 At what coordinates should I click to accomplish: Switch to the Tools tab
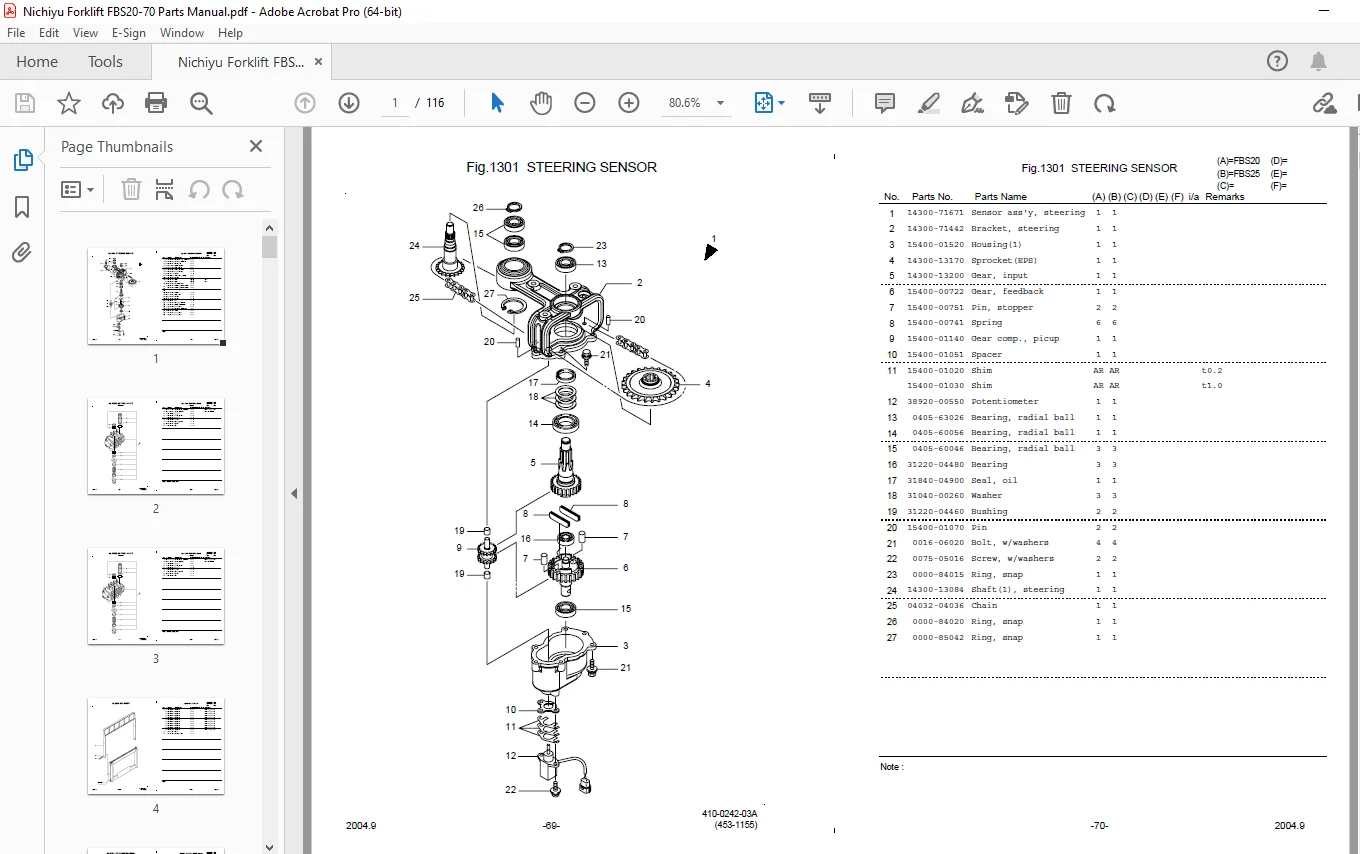coord(105,61)
